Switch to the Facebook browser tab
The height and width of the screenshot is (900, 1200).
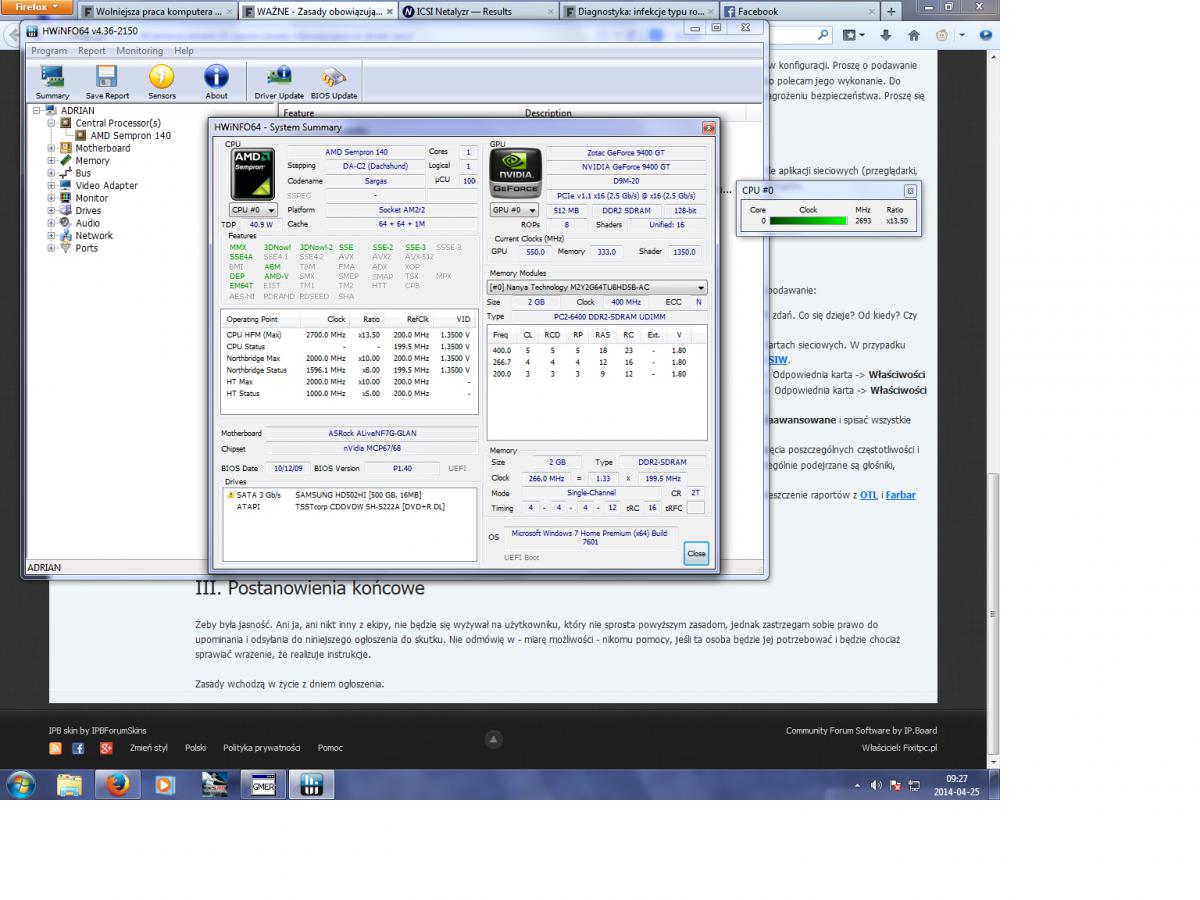click(797, 11)
